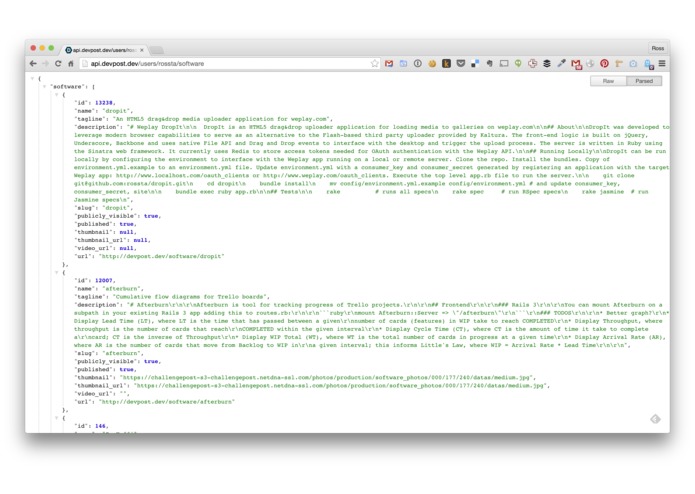Collapse the "software" array

pyautogui.click(x=44, y=86)
